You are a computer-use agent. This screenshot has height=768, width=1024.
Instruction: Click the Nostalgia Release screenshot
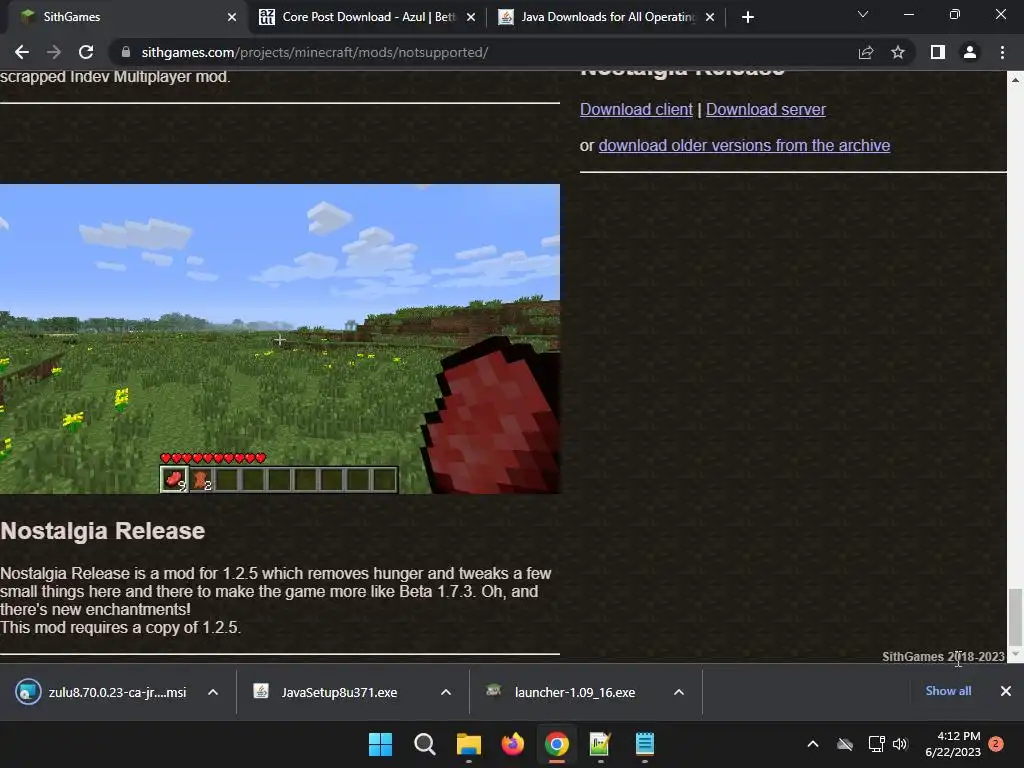click(x=280, y=339)
